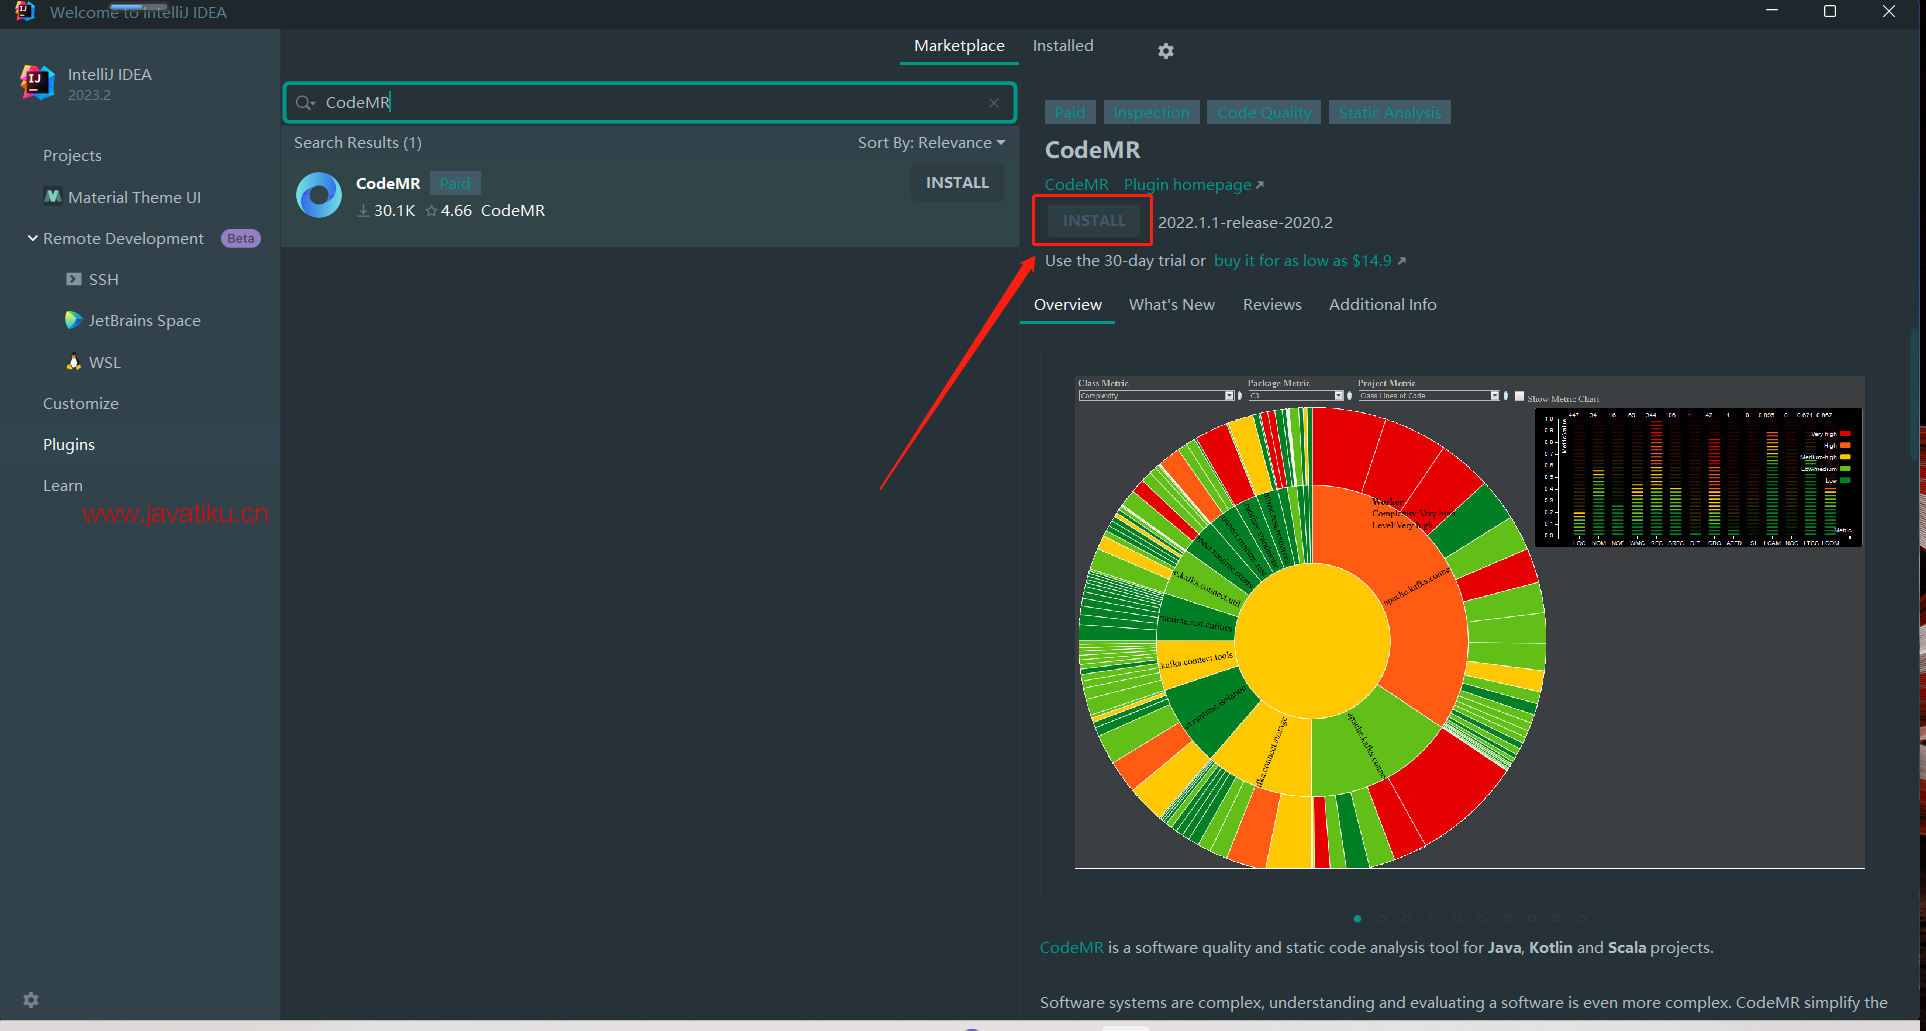Click the Code Quality tag
This screenshot has width=1926, height=1031.
tap(1264, 112)
